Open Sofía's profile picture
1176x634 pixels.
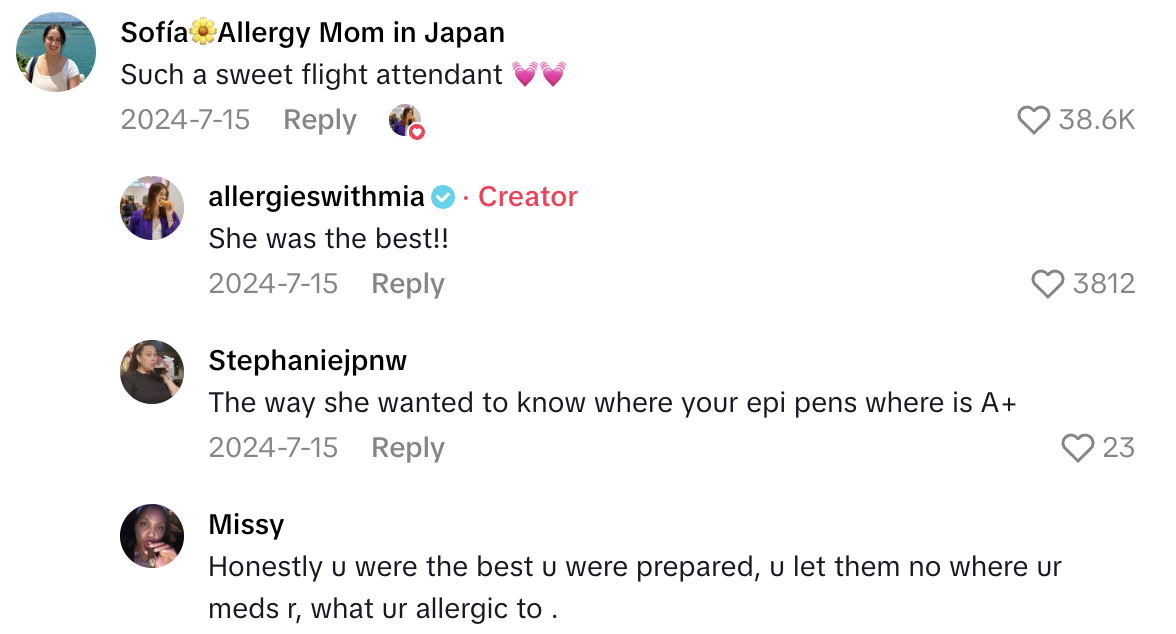(x=56, y=53)
